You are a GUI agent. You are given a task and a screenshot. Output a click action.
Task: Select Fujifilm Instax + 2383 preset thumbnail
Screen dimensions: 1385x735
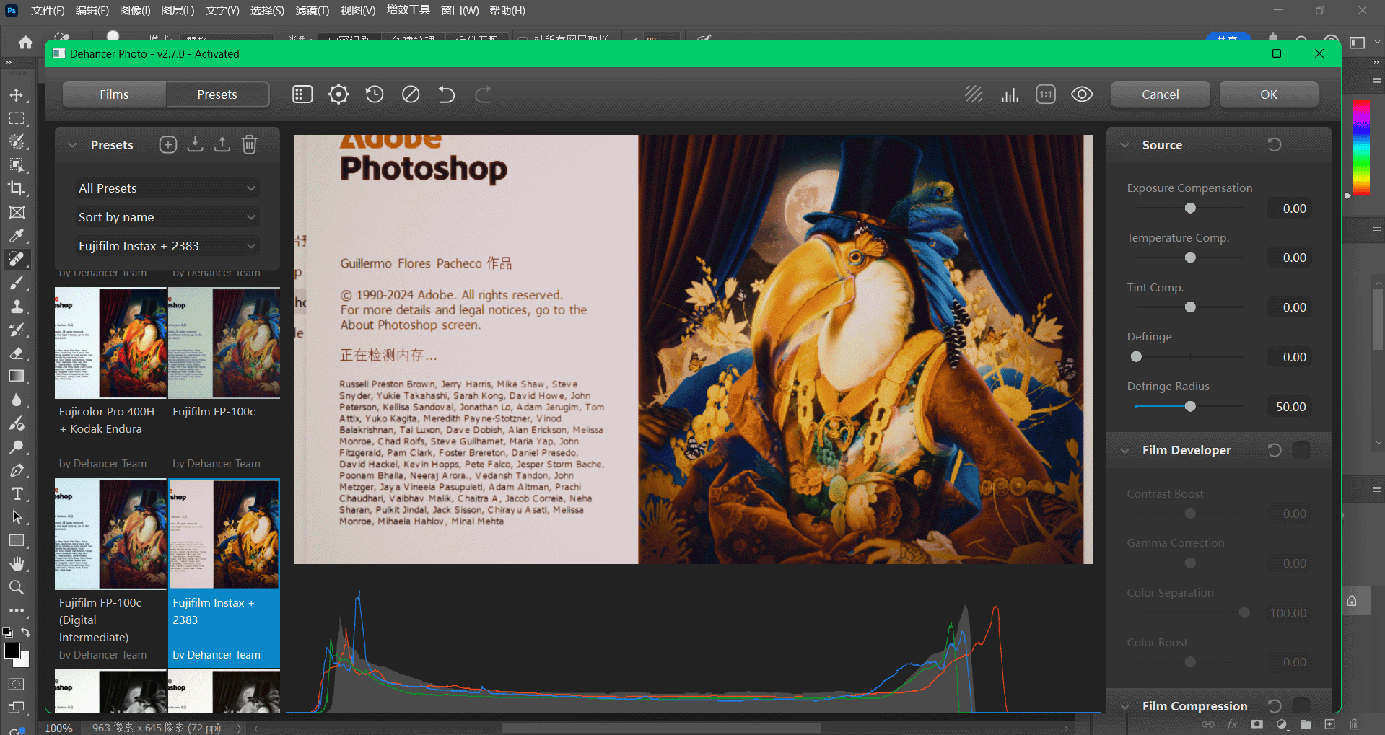point(224,534)
